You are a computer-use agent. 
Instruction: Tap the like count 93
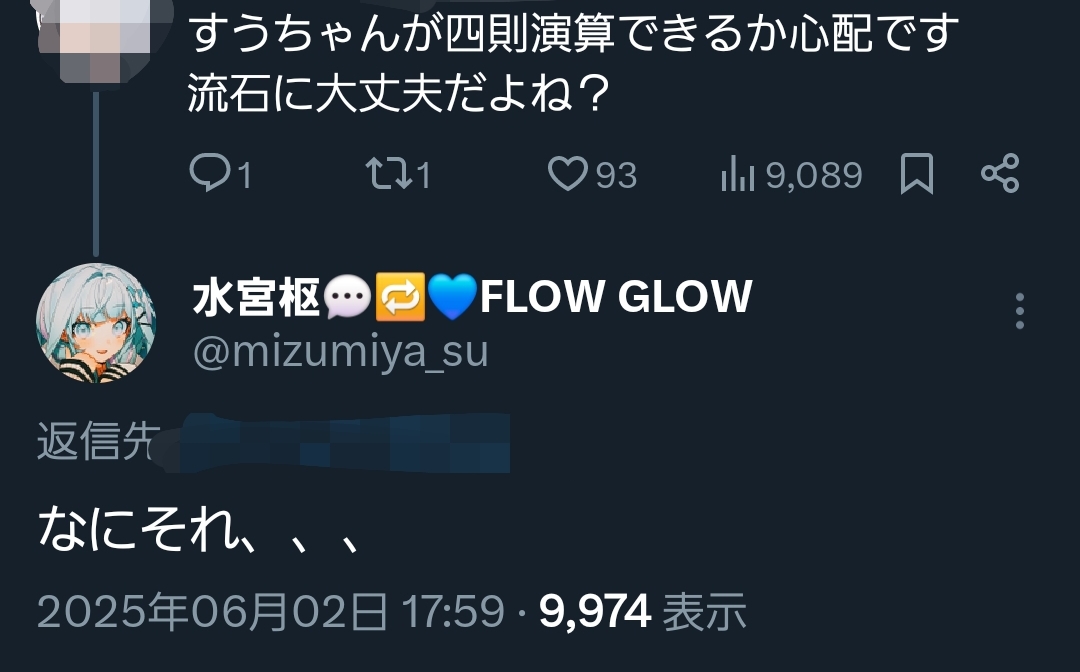(616, 175)
